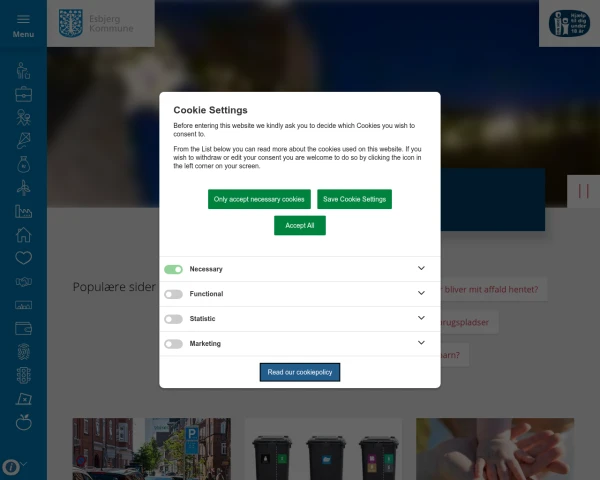Click the 'Statistic' category label
The height and width of the screenshot is (480, 600).
[x=202, y=319]
